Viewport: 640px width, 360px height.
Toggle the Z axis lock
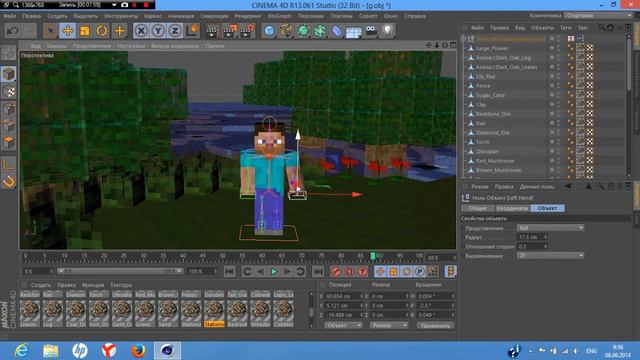(175, 31)
